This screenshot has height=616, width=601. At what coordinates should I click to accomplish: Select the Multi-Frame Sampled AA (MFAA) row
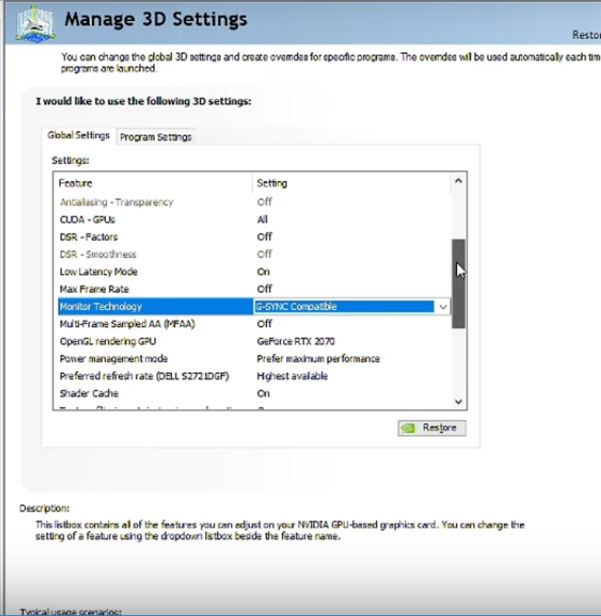click(254, 324)
